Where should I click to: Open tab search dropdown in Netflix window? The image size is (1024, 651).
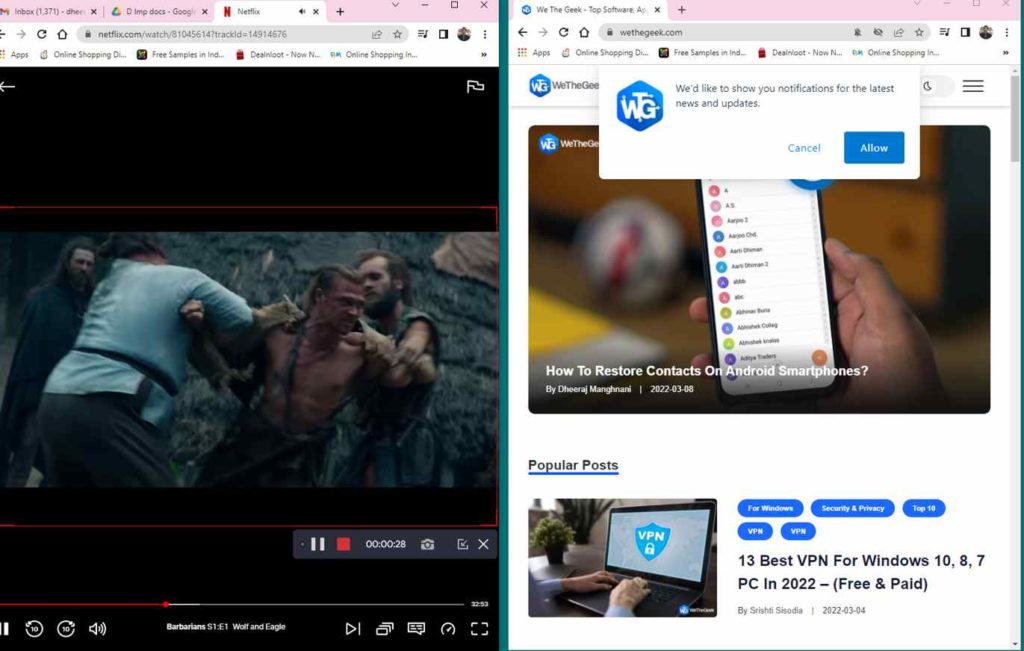394,5
